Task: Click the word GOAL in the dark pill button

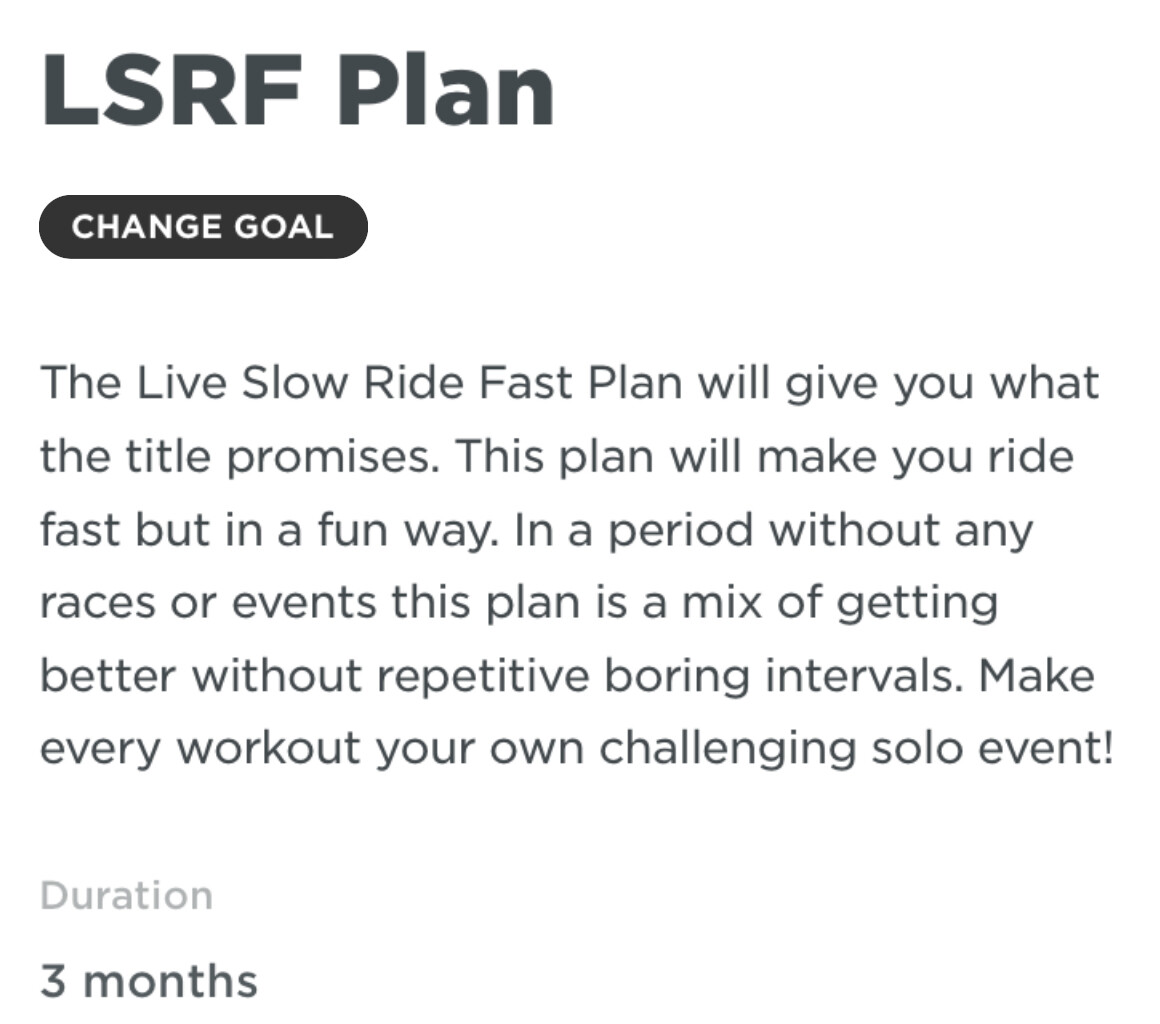Action: click(x=283, y=227)
